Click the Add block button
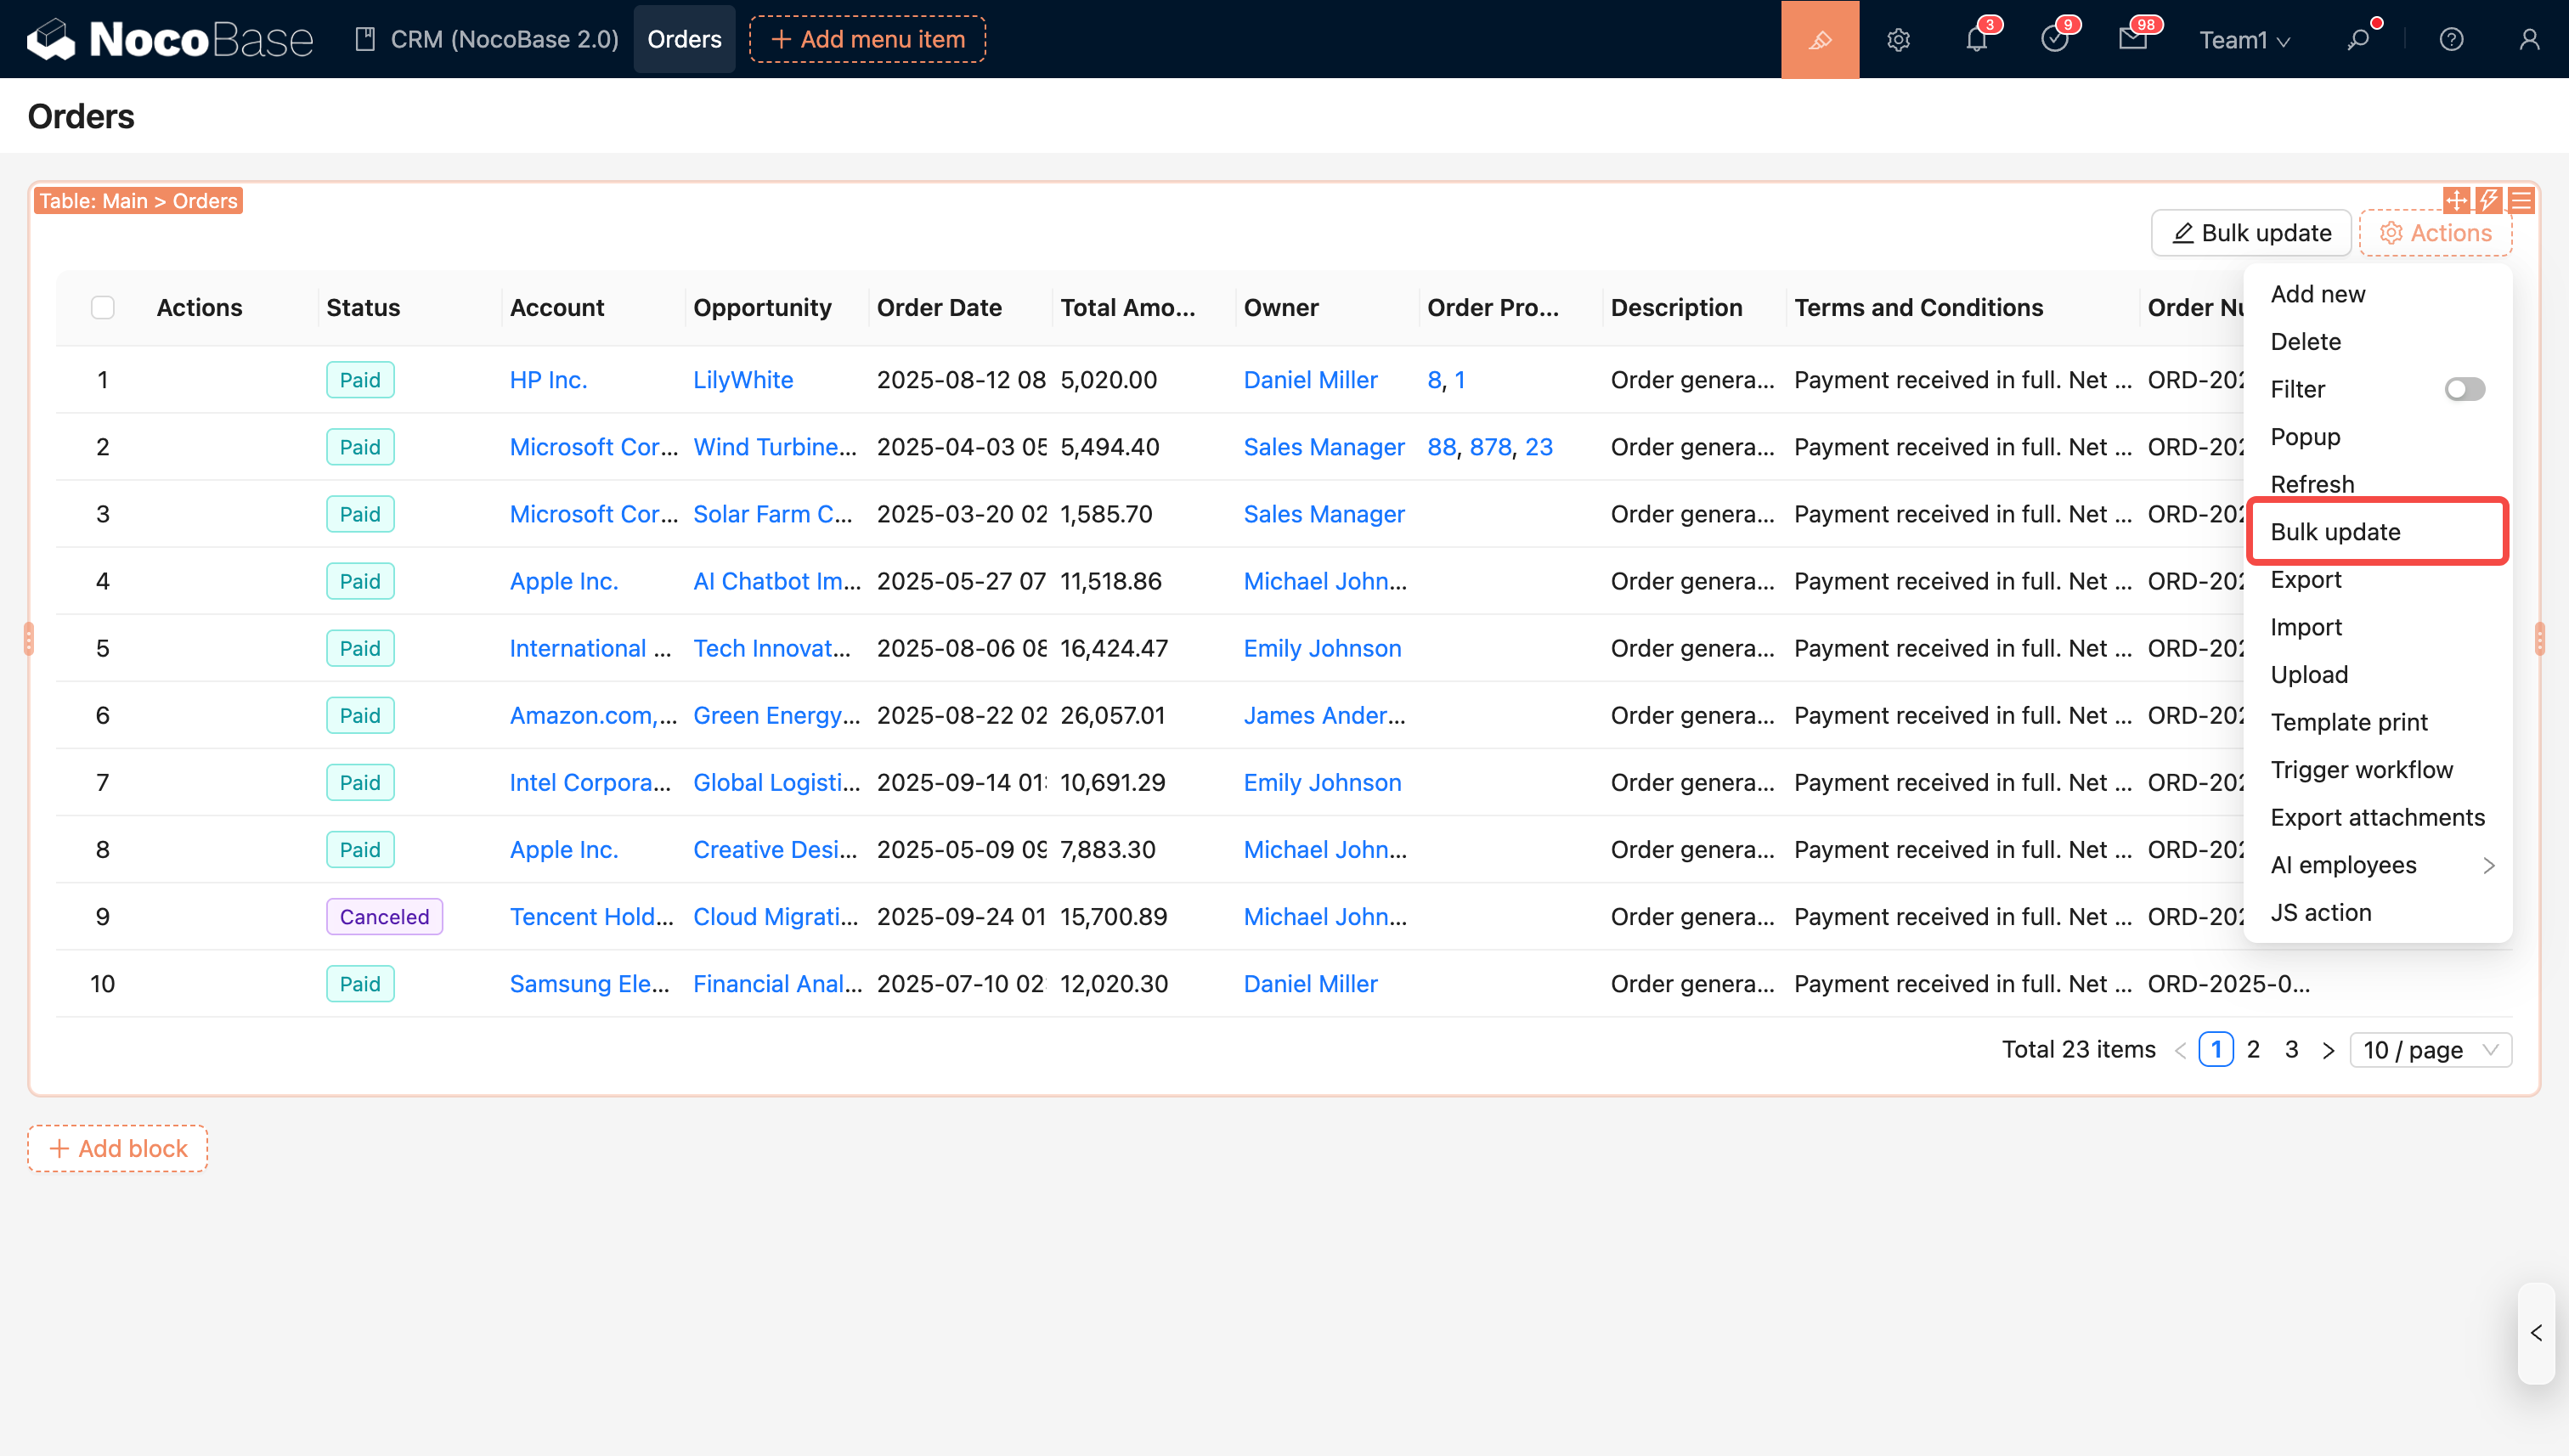The image size is (2569, 1456). point(118,1148)
